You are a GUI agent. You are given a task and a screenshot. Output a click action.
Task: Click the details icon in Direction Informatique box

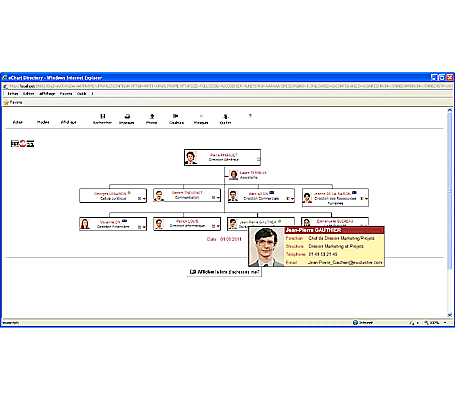[x=213, y=226]
